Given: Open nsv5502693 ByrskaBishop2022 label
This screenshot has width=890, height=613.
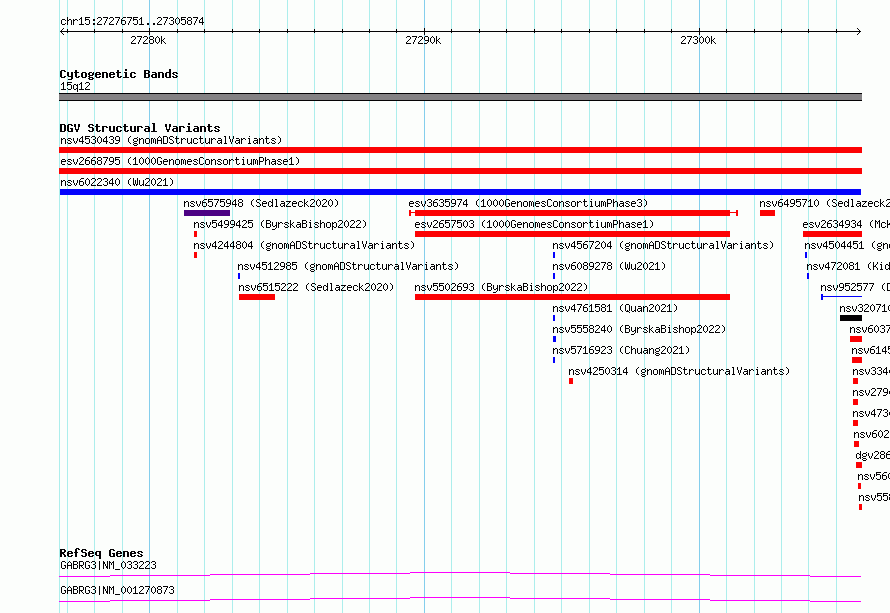Looking at the screenshot, I should coord(501,287).
